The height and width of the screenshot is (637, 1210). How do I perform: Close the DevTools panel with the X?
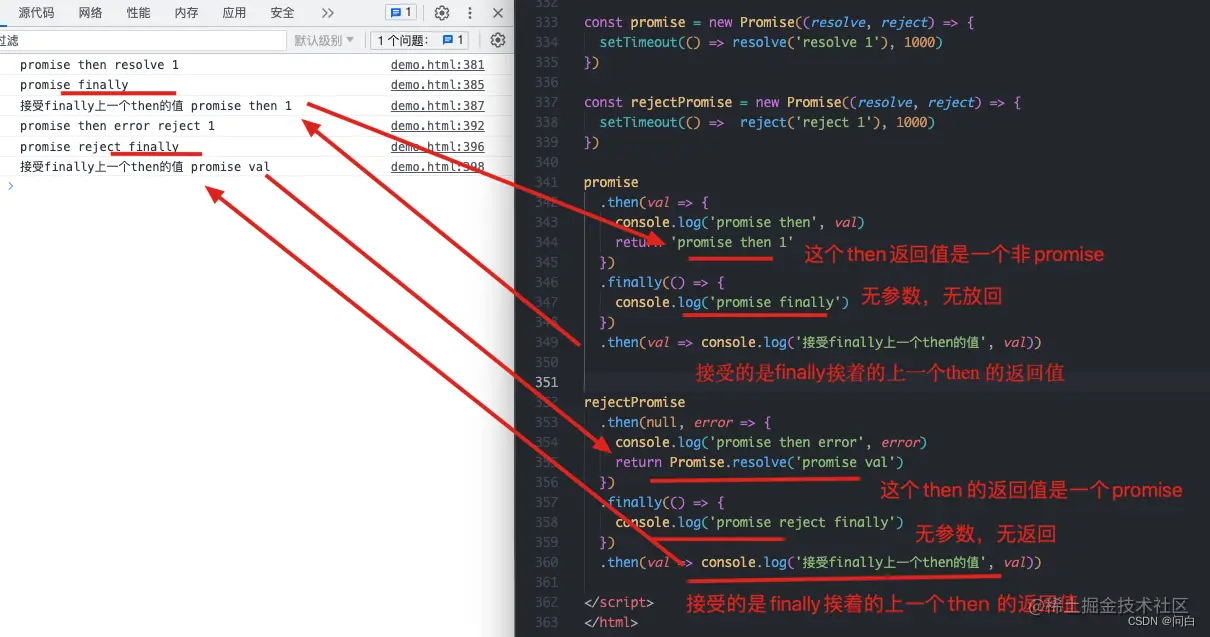pyautogui.click(x=497, y=13)
